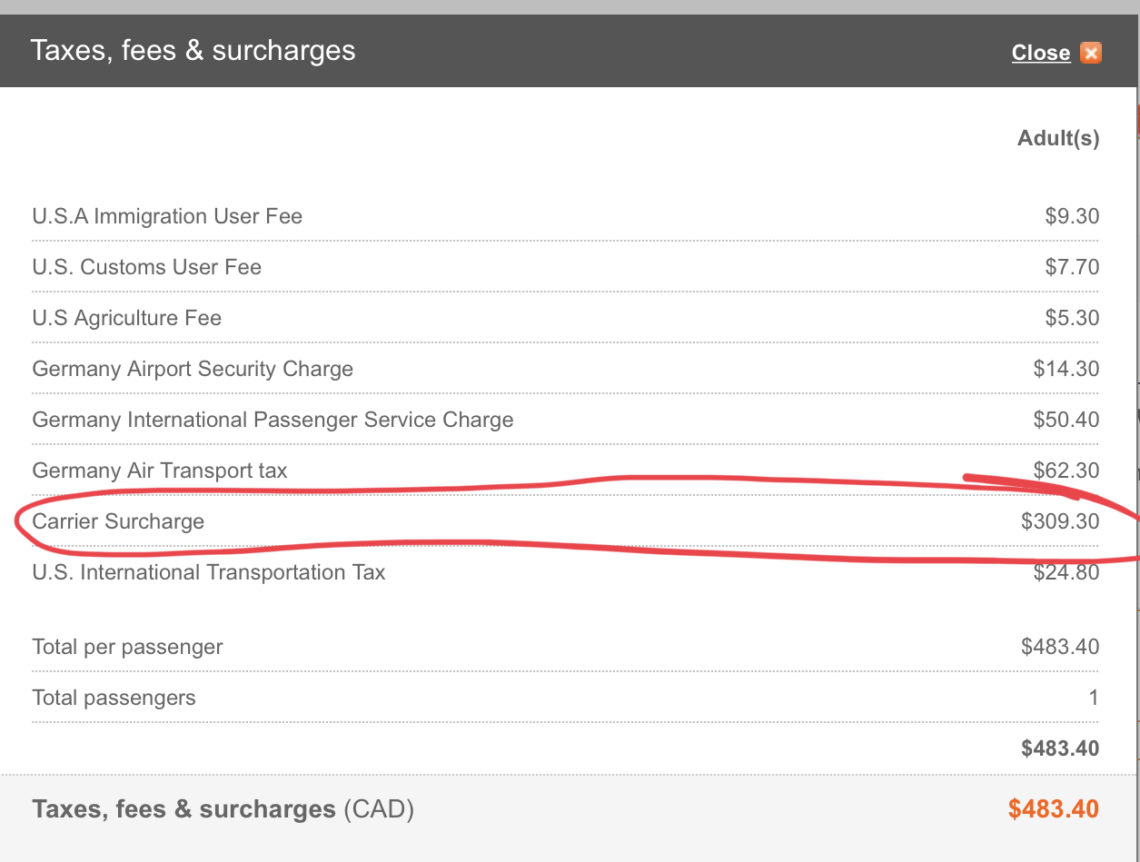The image size is (1140, 862).
Task: Click the Adult(s) column header
Action: point(1057,138)
